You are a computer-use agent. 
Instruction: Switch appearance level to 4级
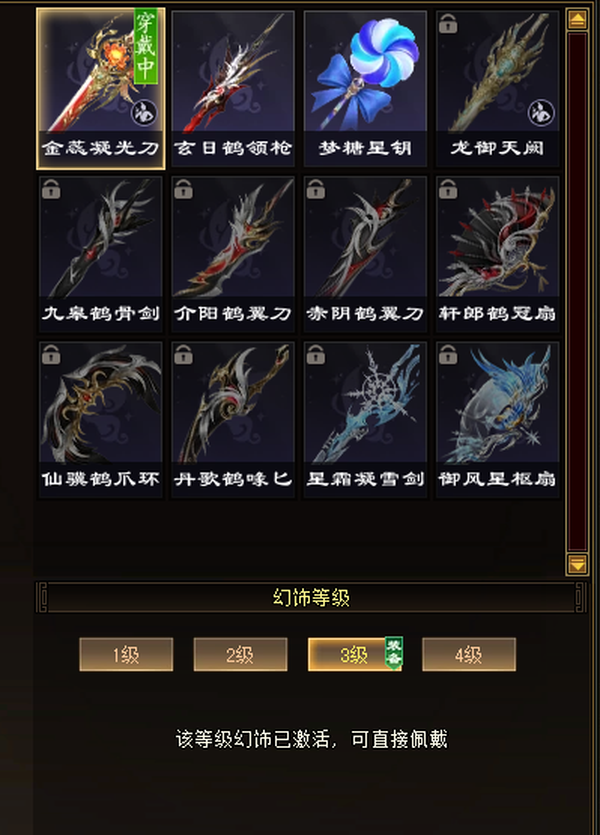coord(469,654)
